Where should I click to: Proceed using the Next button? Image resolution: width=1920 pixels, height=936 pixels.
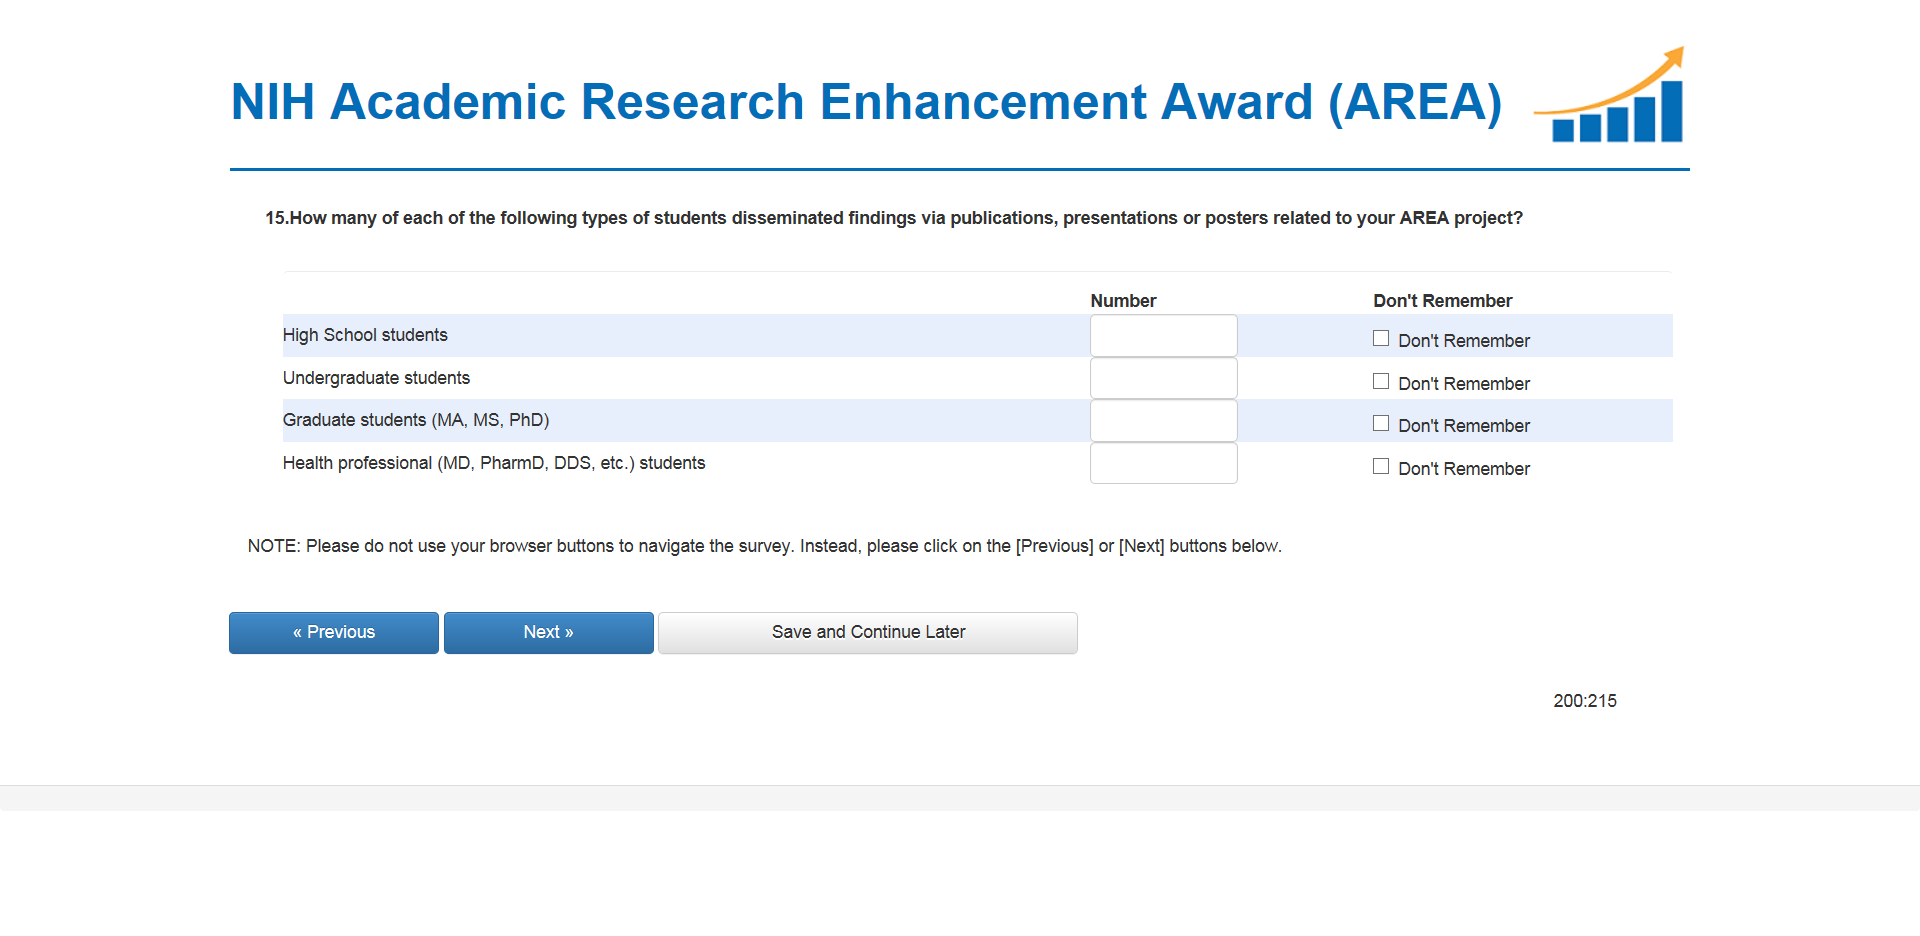click(x=548, y=633)
